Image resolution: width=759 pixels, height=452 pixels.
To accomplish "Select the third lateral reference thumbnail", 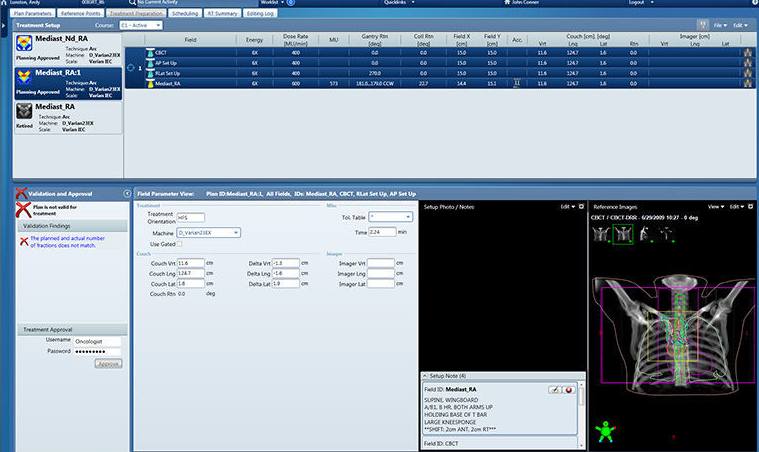I will (645, 234).
